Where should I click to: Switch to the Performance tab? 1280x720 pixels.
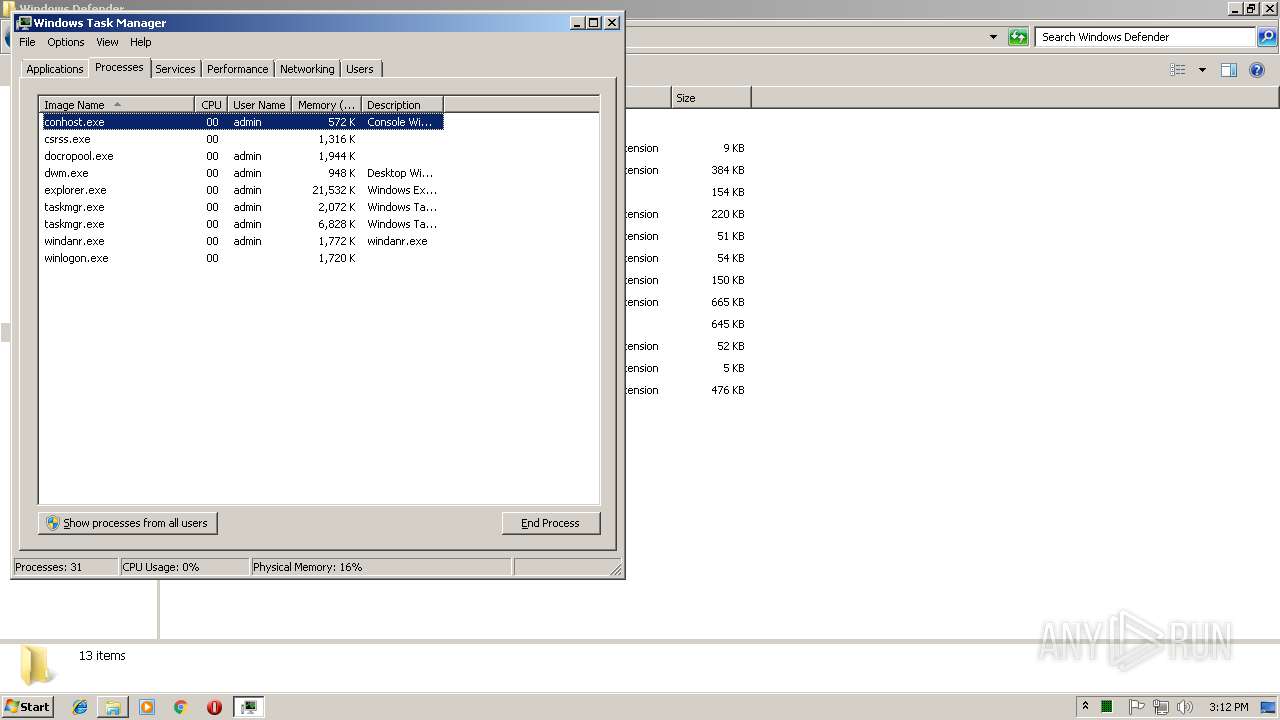pos(237,69)
